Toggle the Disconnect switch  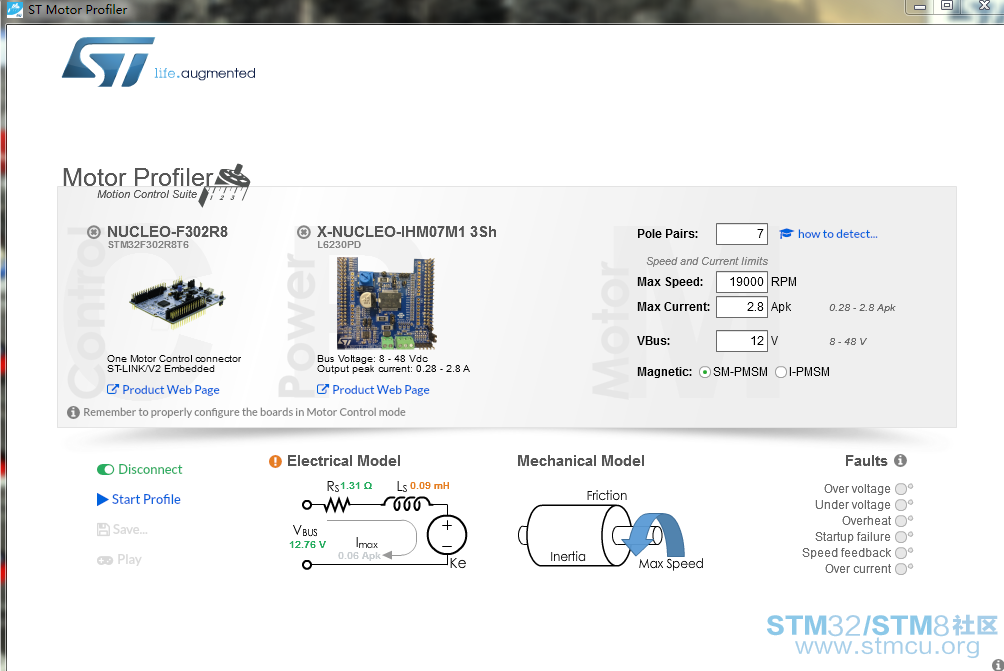(x=105, y=469)
